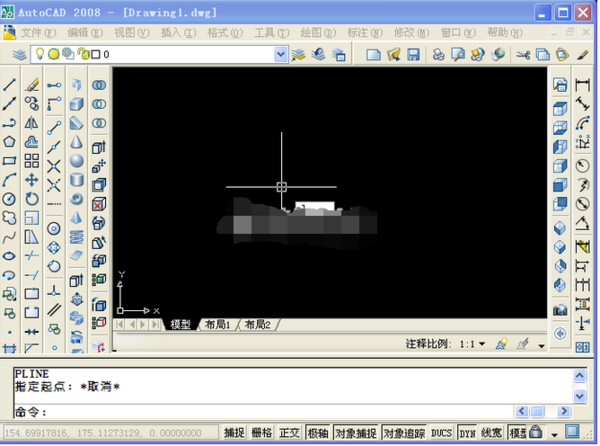Click the Rotate modify tool

32,199
